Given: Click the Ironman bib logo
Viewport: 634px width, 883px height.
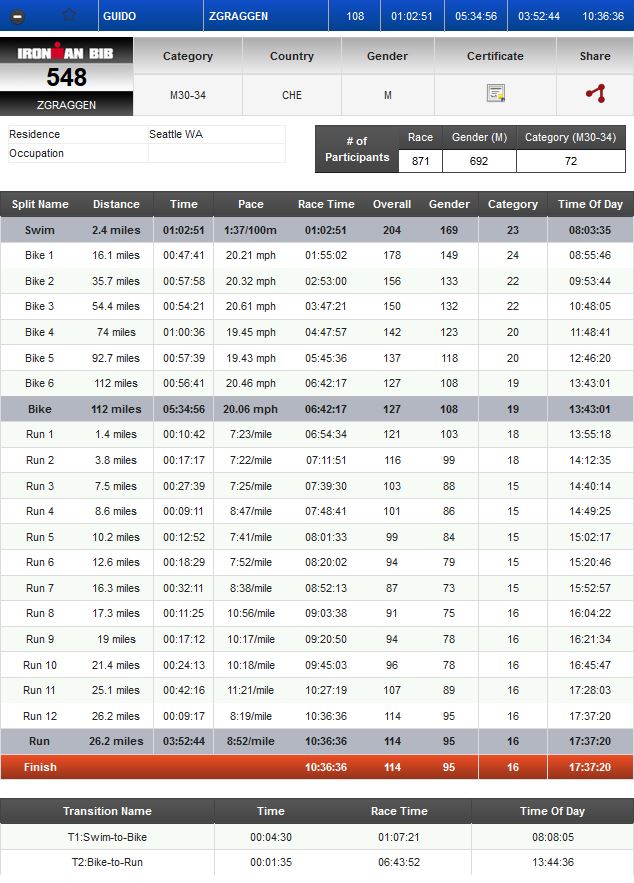Looking at the screenshot, I should coord(67,53).
